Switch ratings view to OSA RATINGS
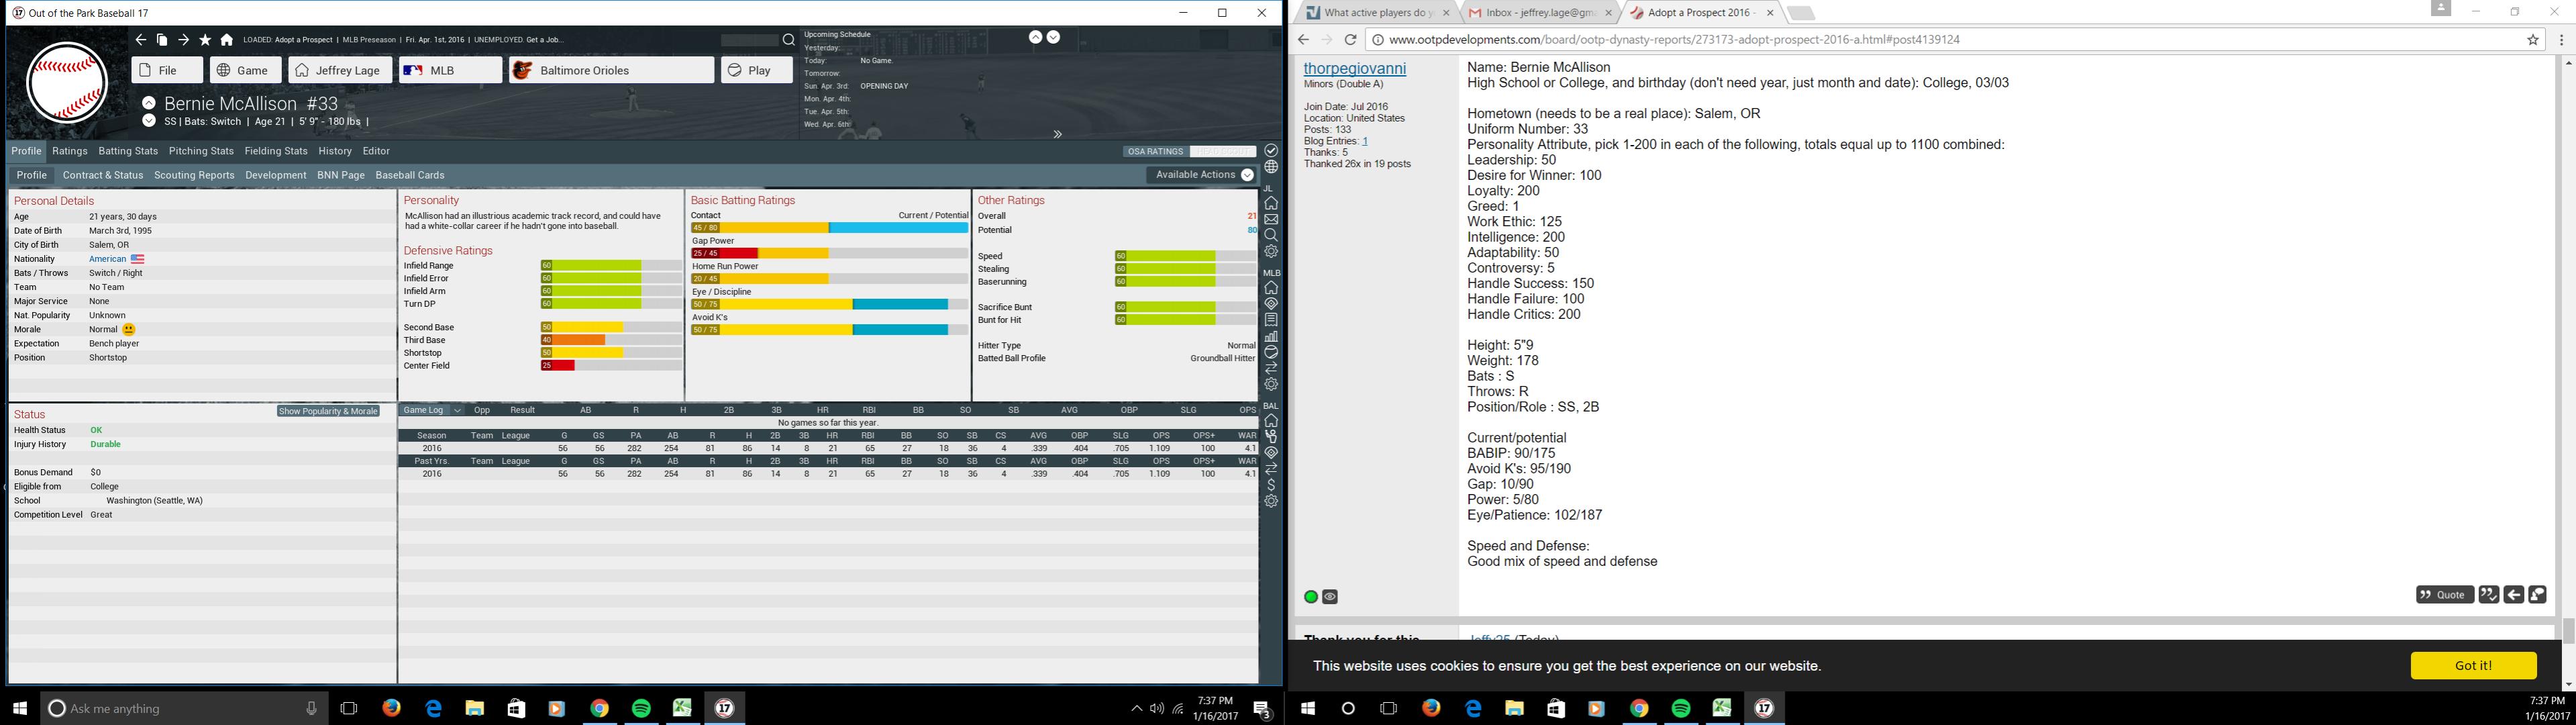Image resolution: width=2576 pixels, height=725 pixels. coord(1155,152)
